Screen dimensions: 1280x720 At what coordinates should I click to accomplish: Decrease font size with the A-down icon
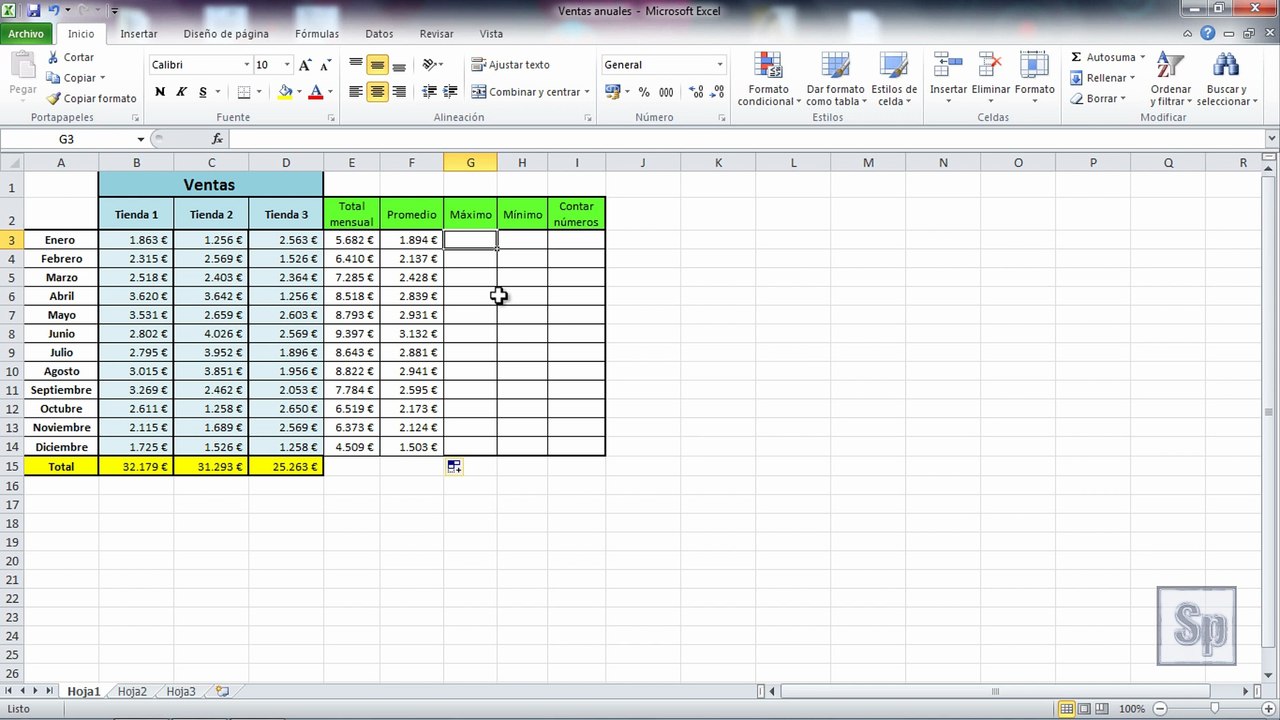[325, 65]
